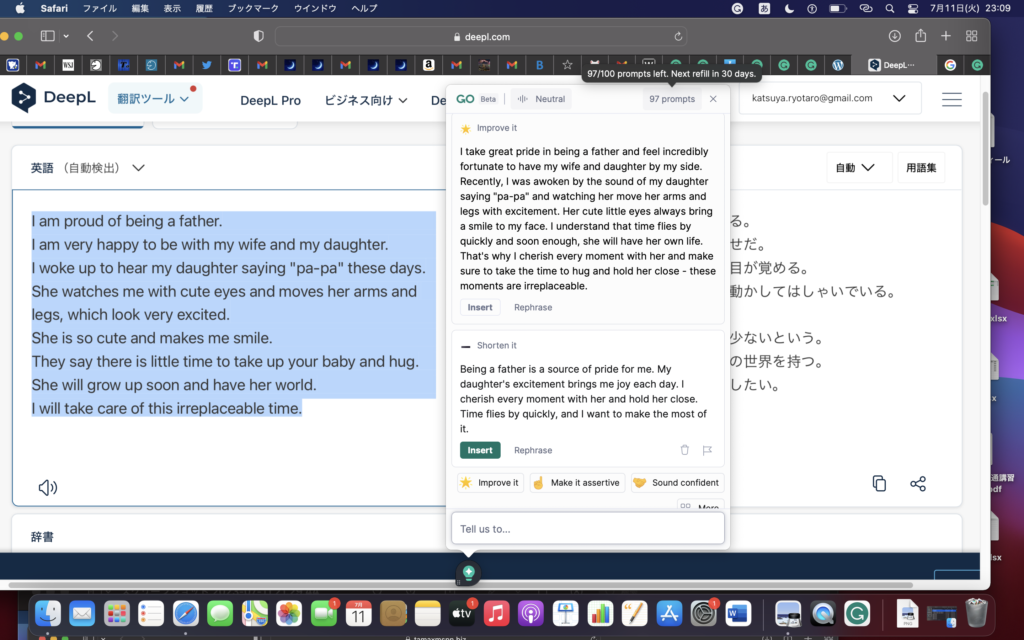The image size is (1024, 640).
Task: Open the account email dropdown
Action: pyautogui.click(x=829, y=99)
